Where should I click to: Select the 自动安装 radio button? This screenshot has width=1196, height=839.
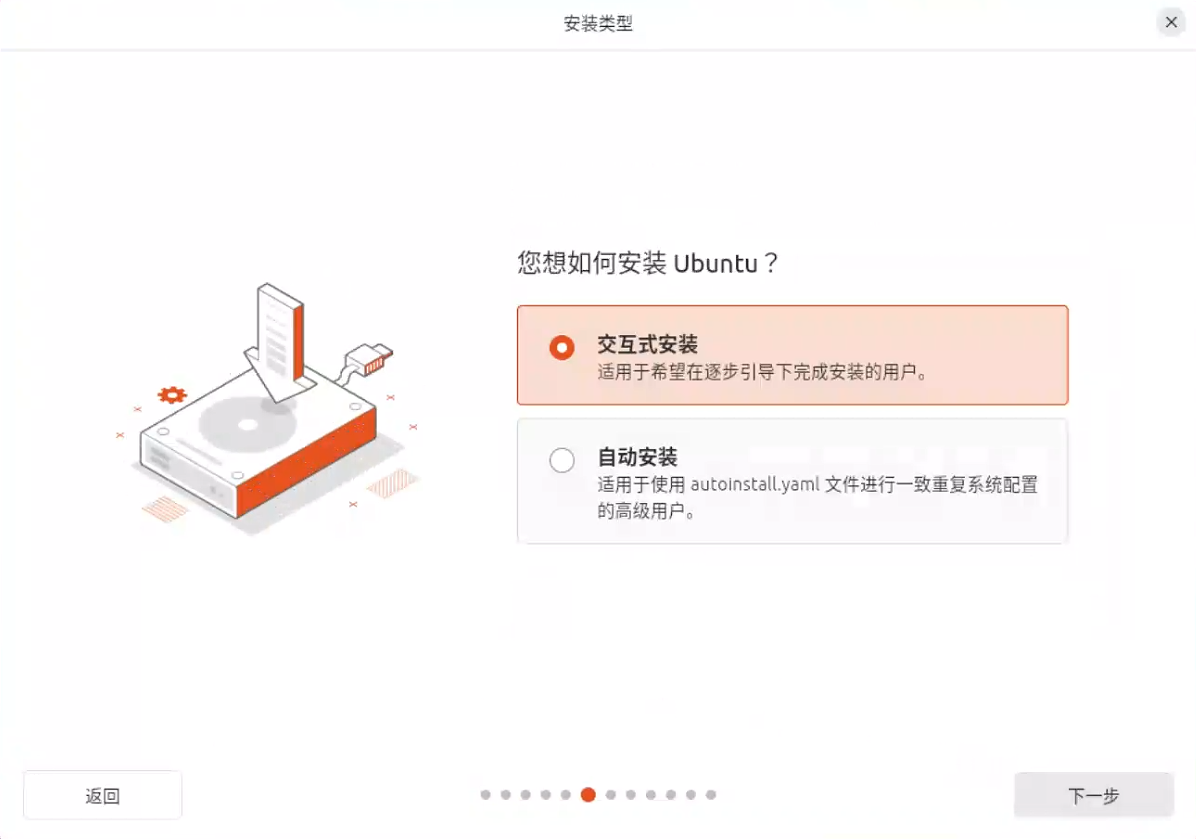tap(562, 460)
